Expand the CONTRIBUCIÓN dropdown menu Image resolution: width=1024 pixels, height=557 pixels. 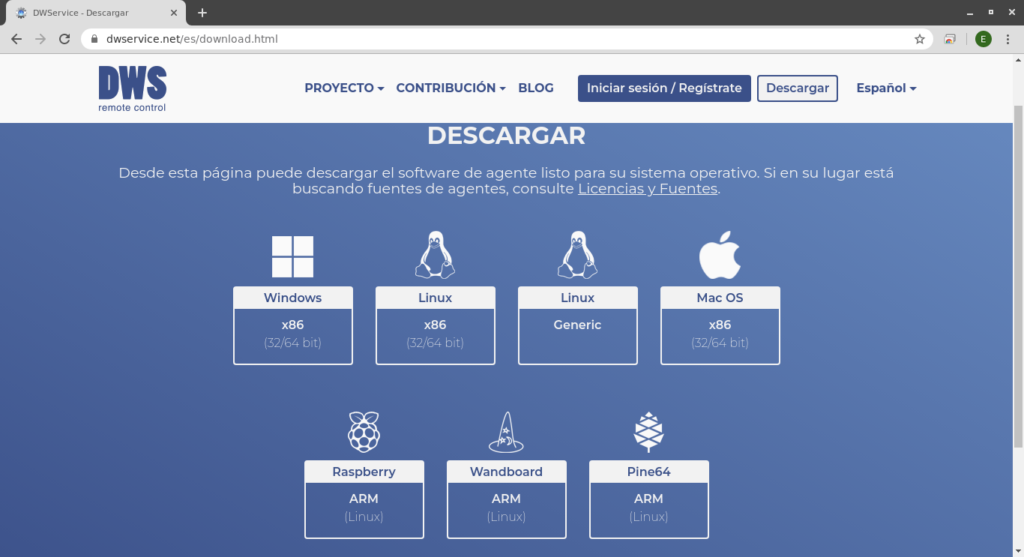pyautogui.click(x=451, y=88)
